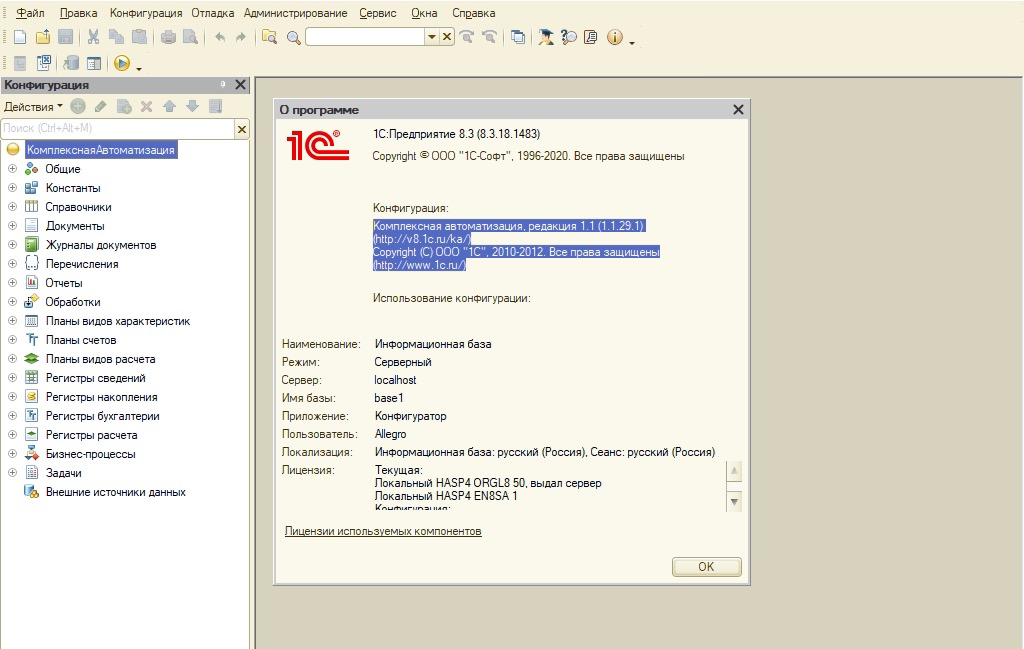Click the New document toolbar icon
This screenshot has width=1024, height=649.
coord(20,37)
